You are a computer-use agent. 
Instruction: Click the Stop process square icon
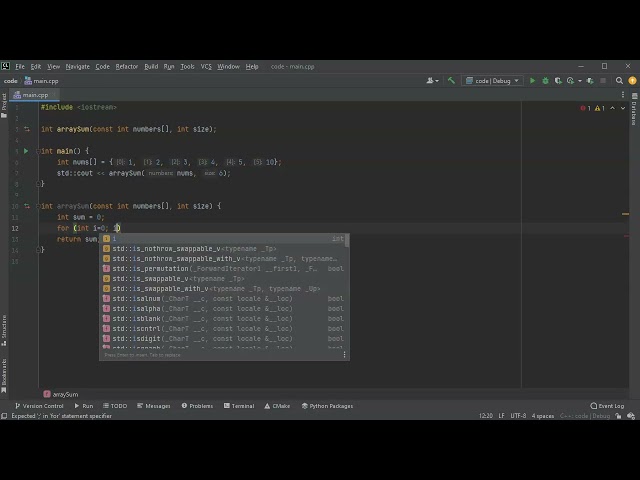click(603, 81)
